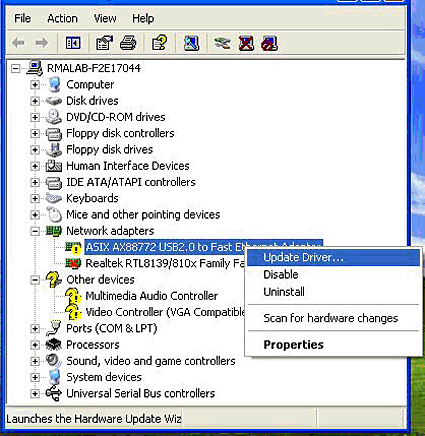Select the Ports (COM & LPT) label
425x436 pixels.
point(112,328)
